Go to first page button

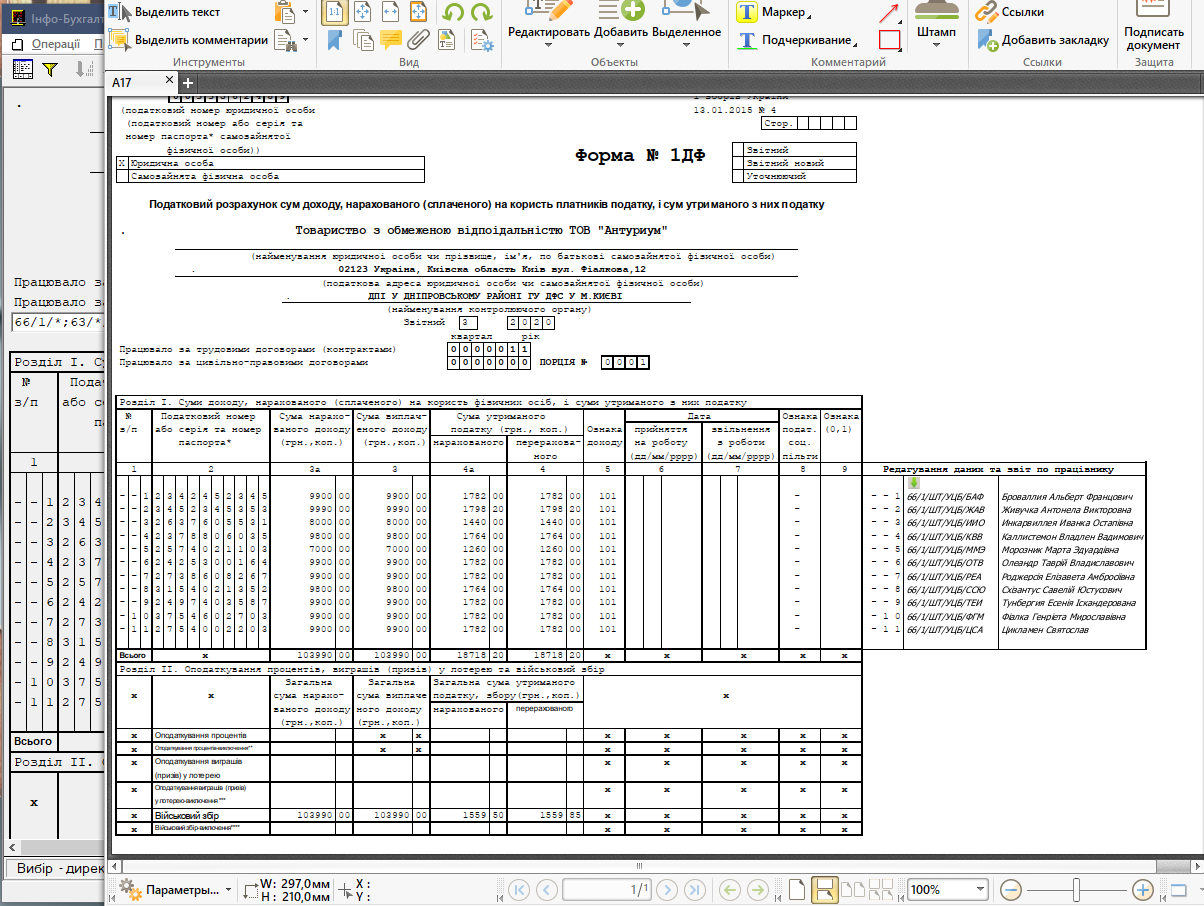click(518, 889)
